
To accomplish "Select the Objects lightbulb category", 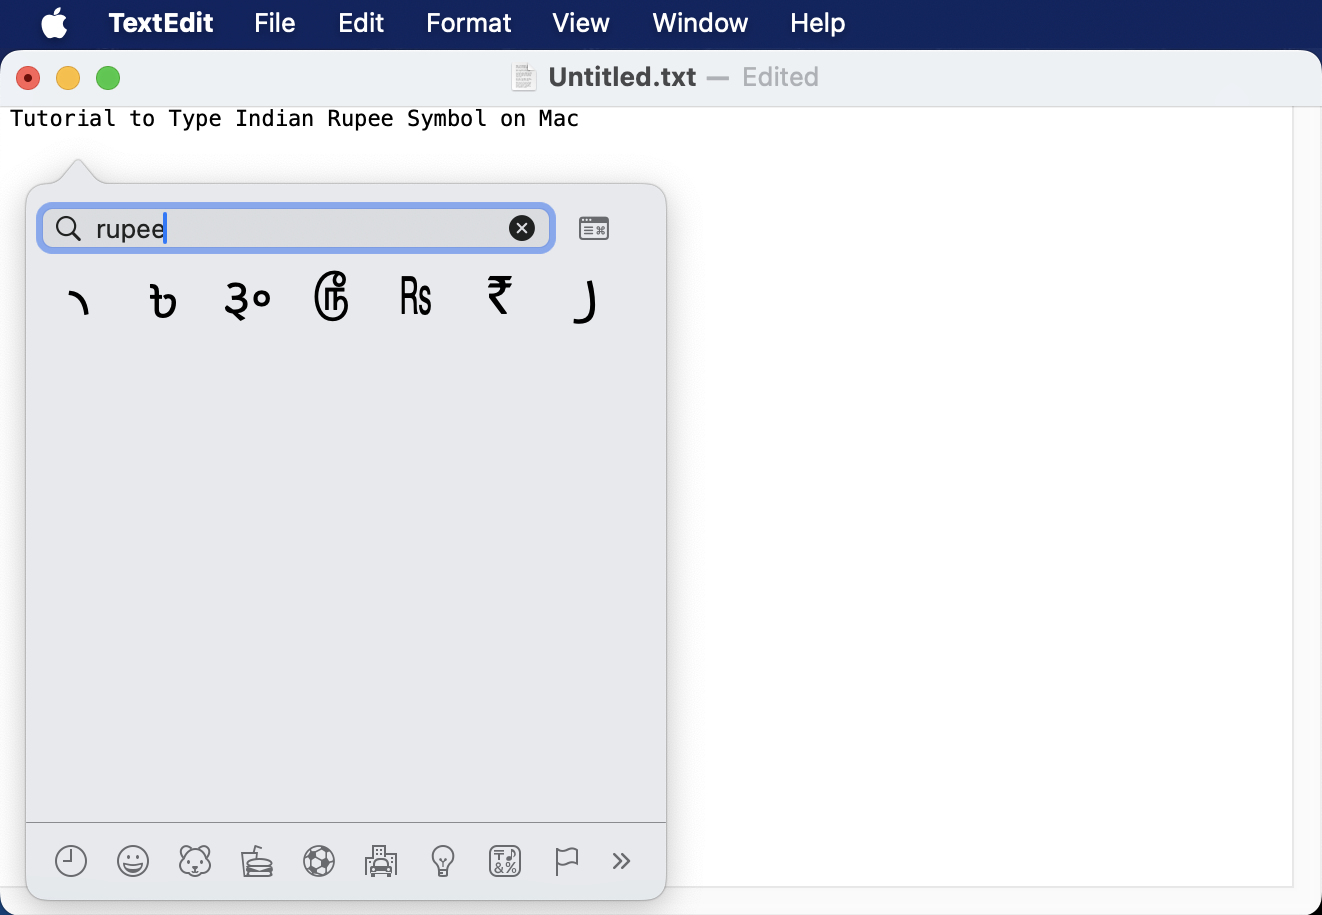I will click(443, 861).
